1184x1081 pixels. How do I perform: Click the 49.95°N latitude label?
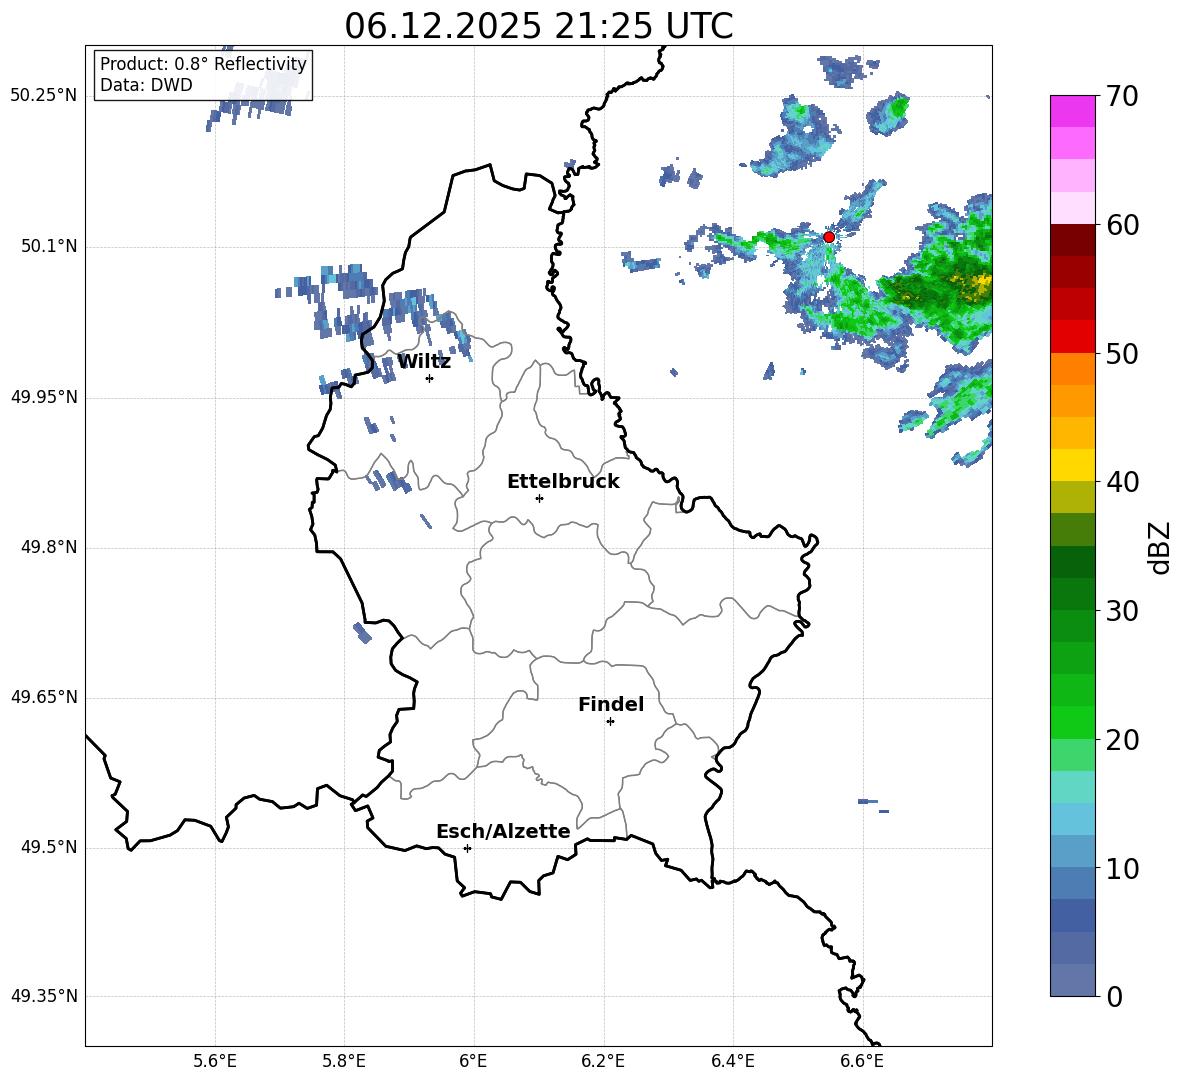pos(44,397)
